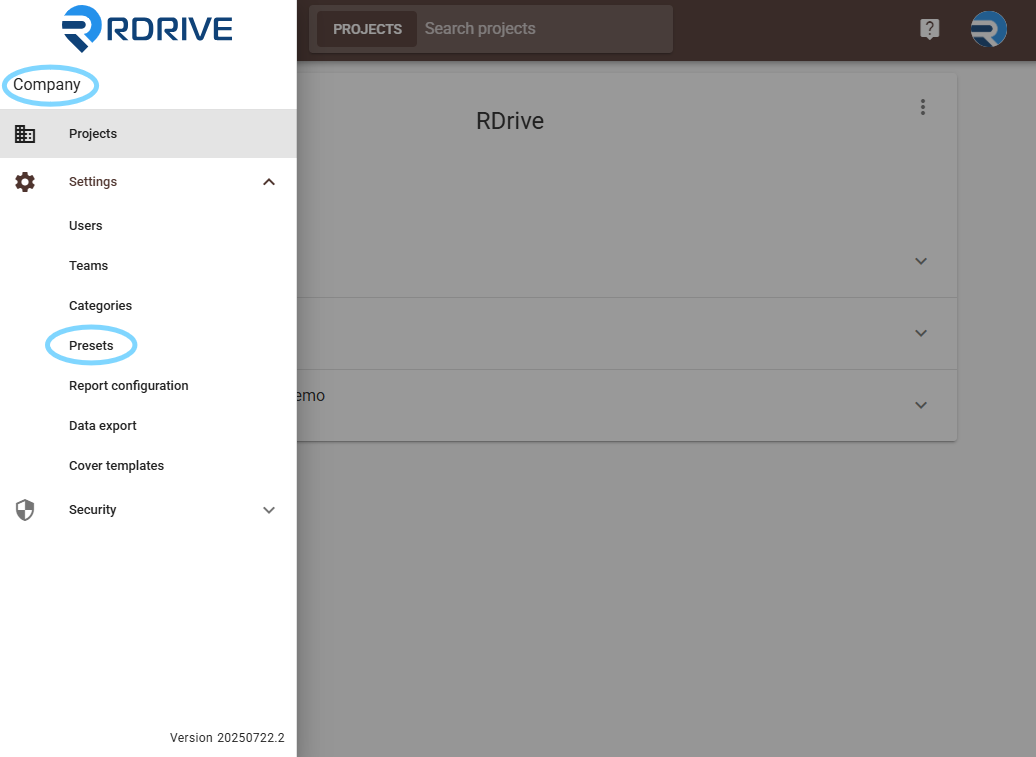Expand the row ending in 'emo'

tap(921, 405)
